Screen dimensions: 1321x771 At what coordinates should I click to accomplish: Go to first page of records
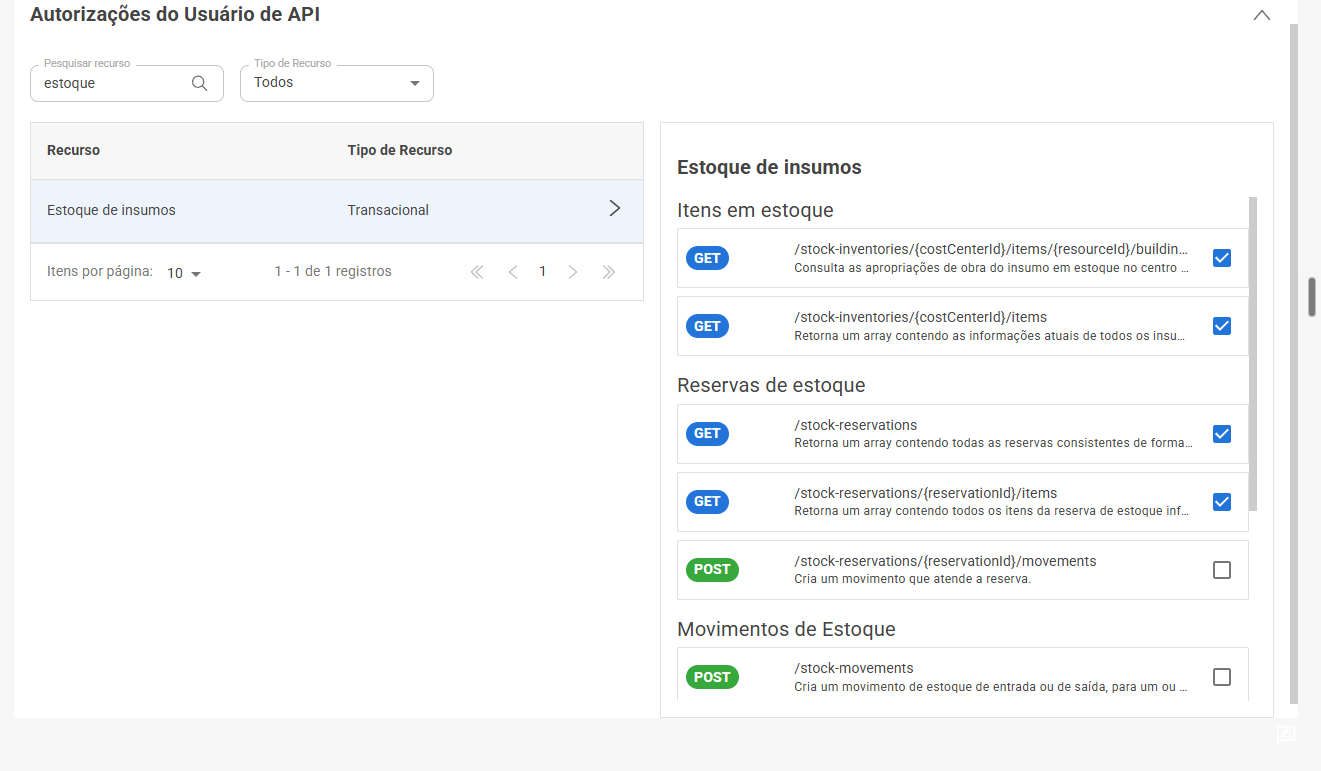tap(477, 272)
